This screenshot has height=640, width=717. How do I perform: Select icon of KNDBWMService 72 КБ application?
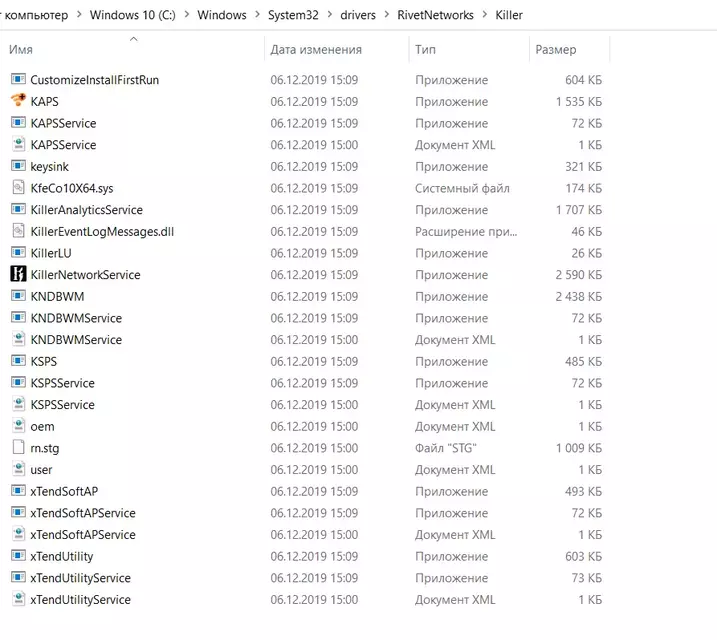tap(18, 318)
